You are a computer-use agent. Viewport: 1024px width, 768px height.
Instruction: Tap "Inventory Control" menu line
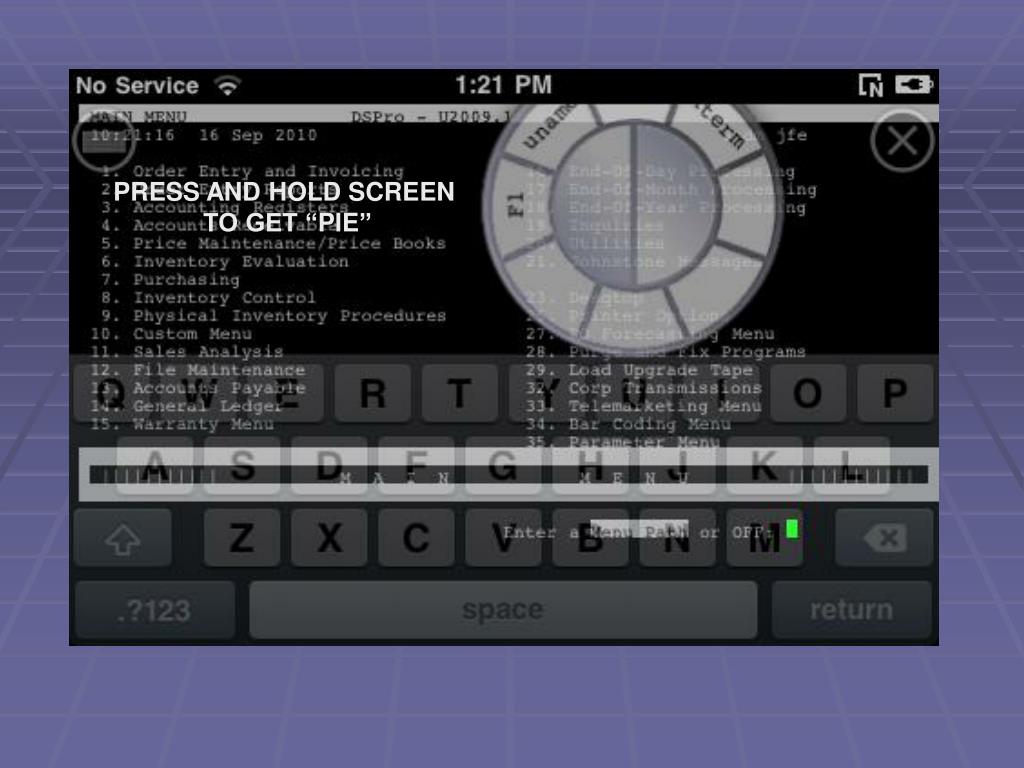tap(209, 298)
